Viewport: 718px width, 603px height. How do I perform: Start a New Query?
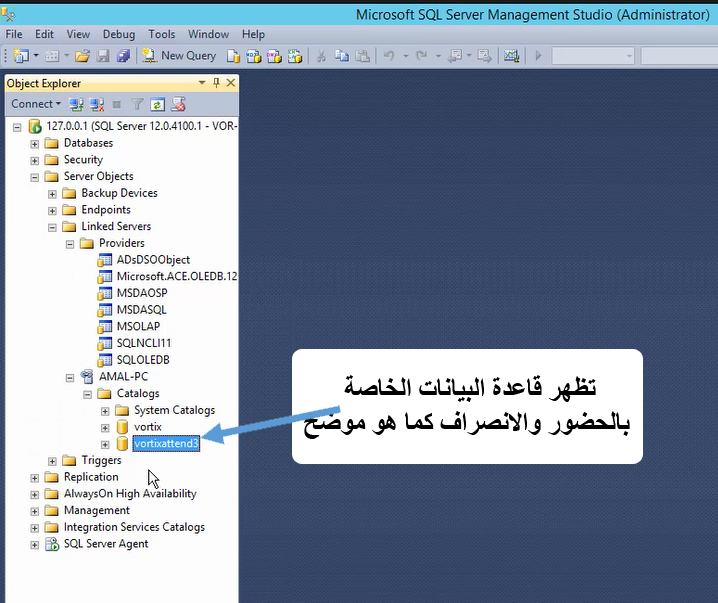[x=179, y=56]
